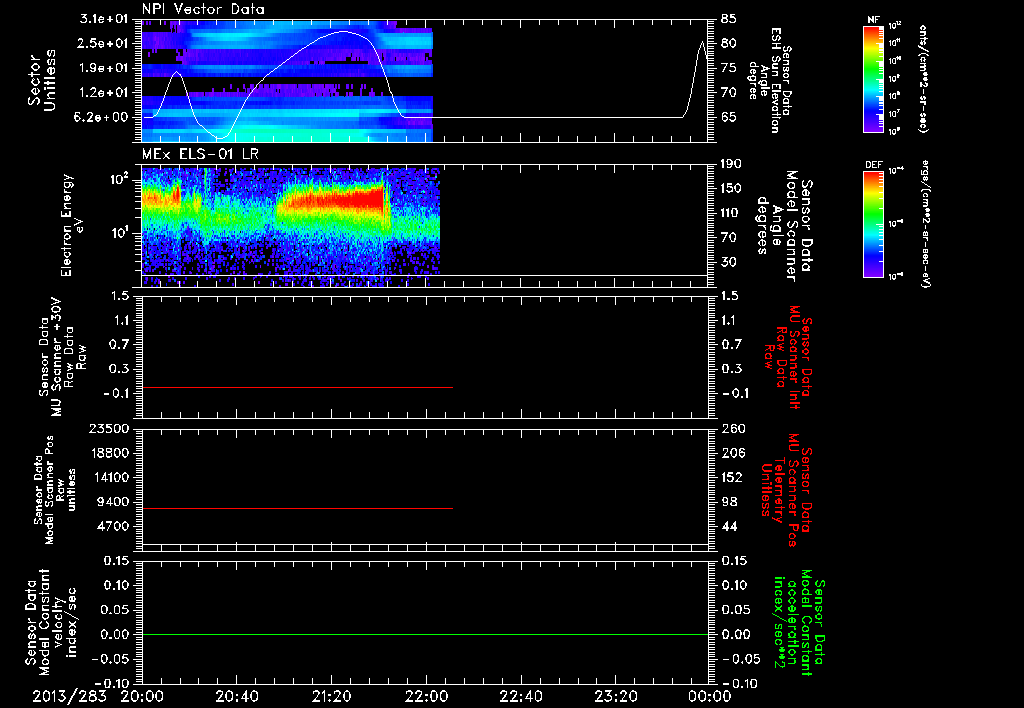This screenshot has width=1024, height=708.
Task: Click the 00:00 time axis label
Action: 710,696
